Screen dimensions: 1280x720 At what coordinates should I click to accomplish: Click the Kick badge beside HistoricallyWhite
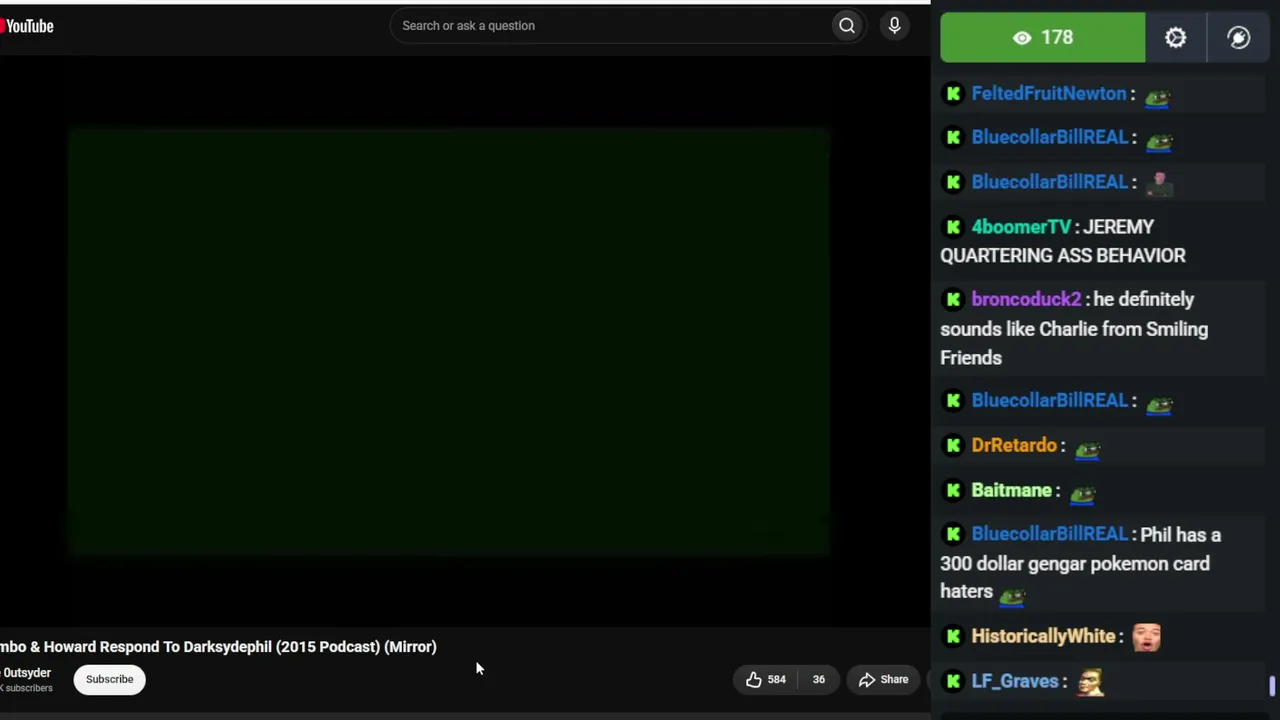[x=953, y=636]
